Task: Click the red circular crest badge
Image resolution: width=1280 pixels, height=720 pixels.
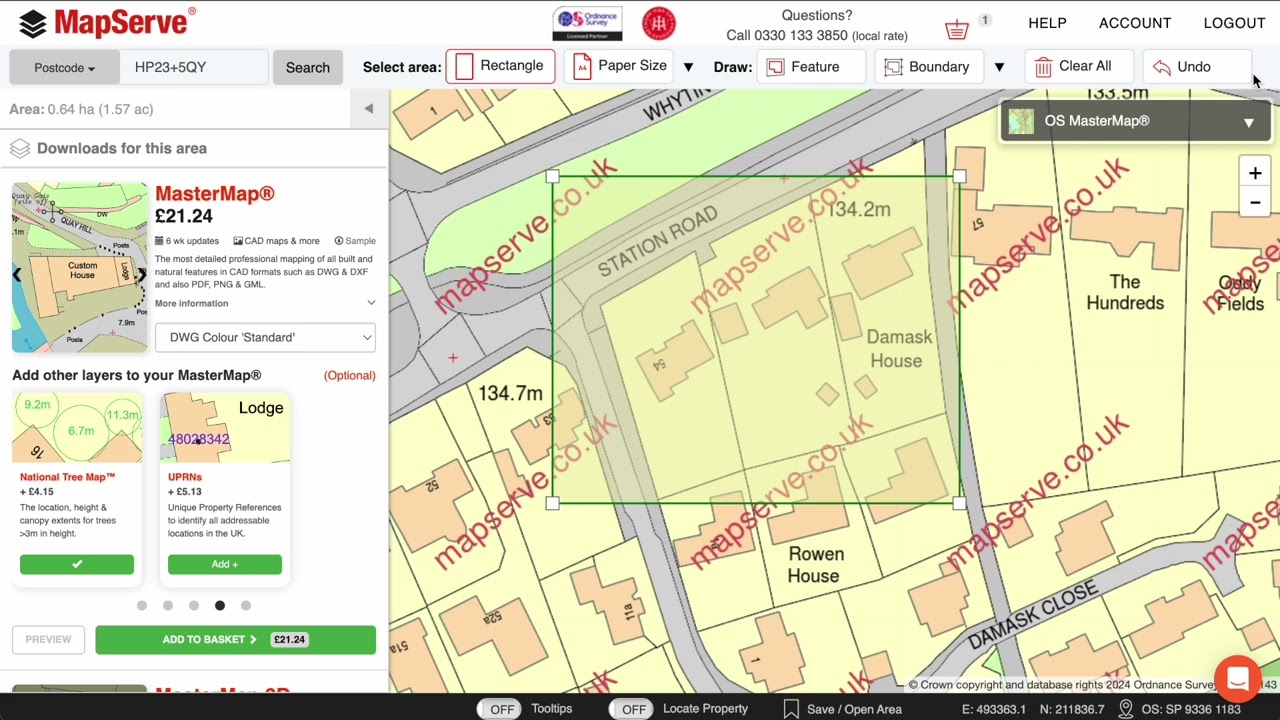Action: click(658, 23)
